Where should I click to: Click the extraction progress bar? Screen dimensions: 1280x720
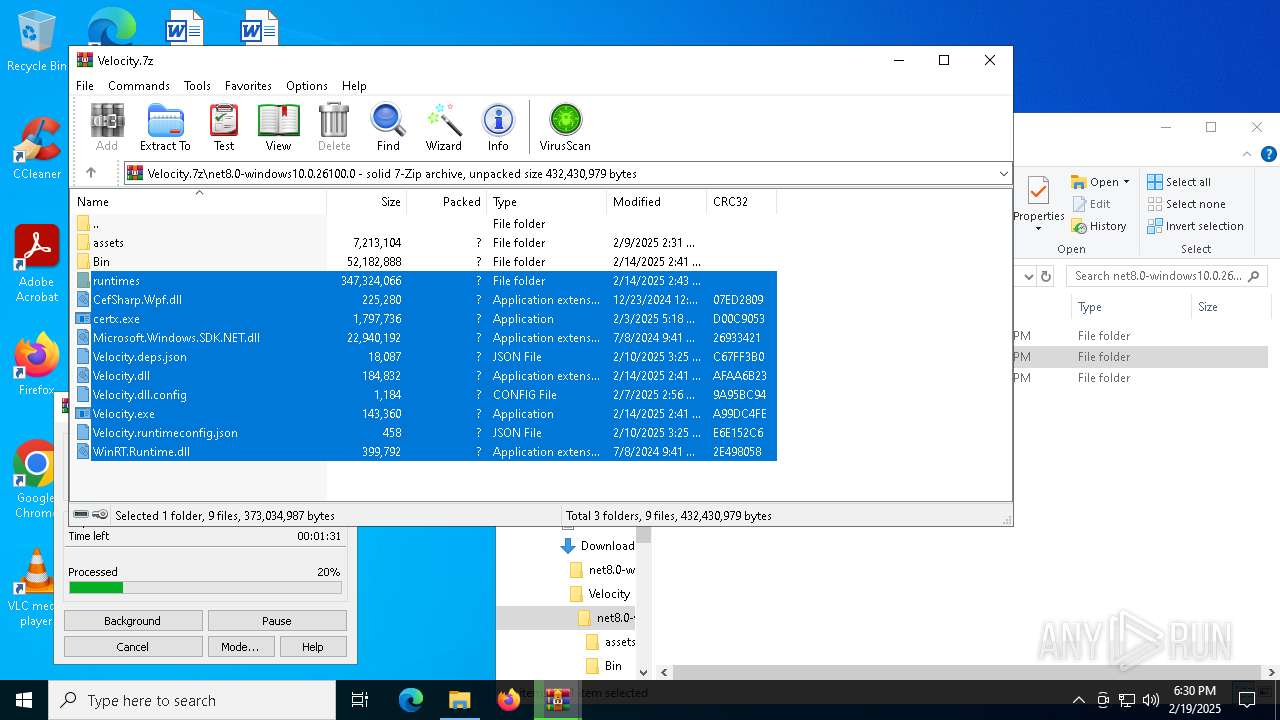click(x=205, y=588)
